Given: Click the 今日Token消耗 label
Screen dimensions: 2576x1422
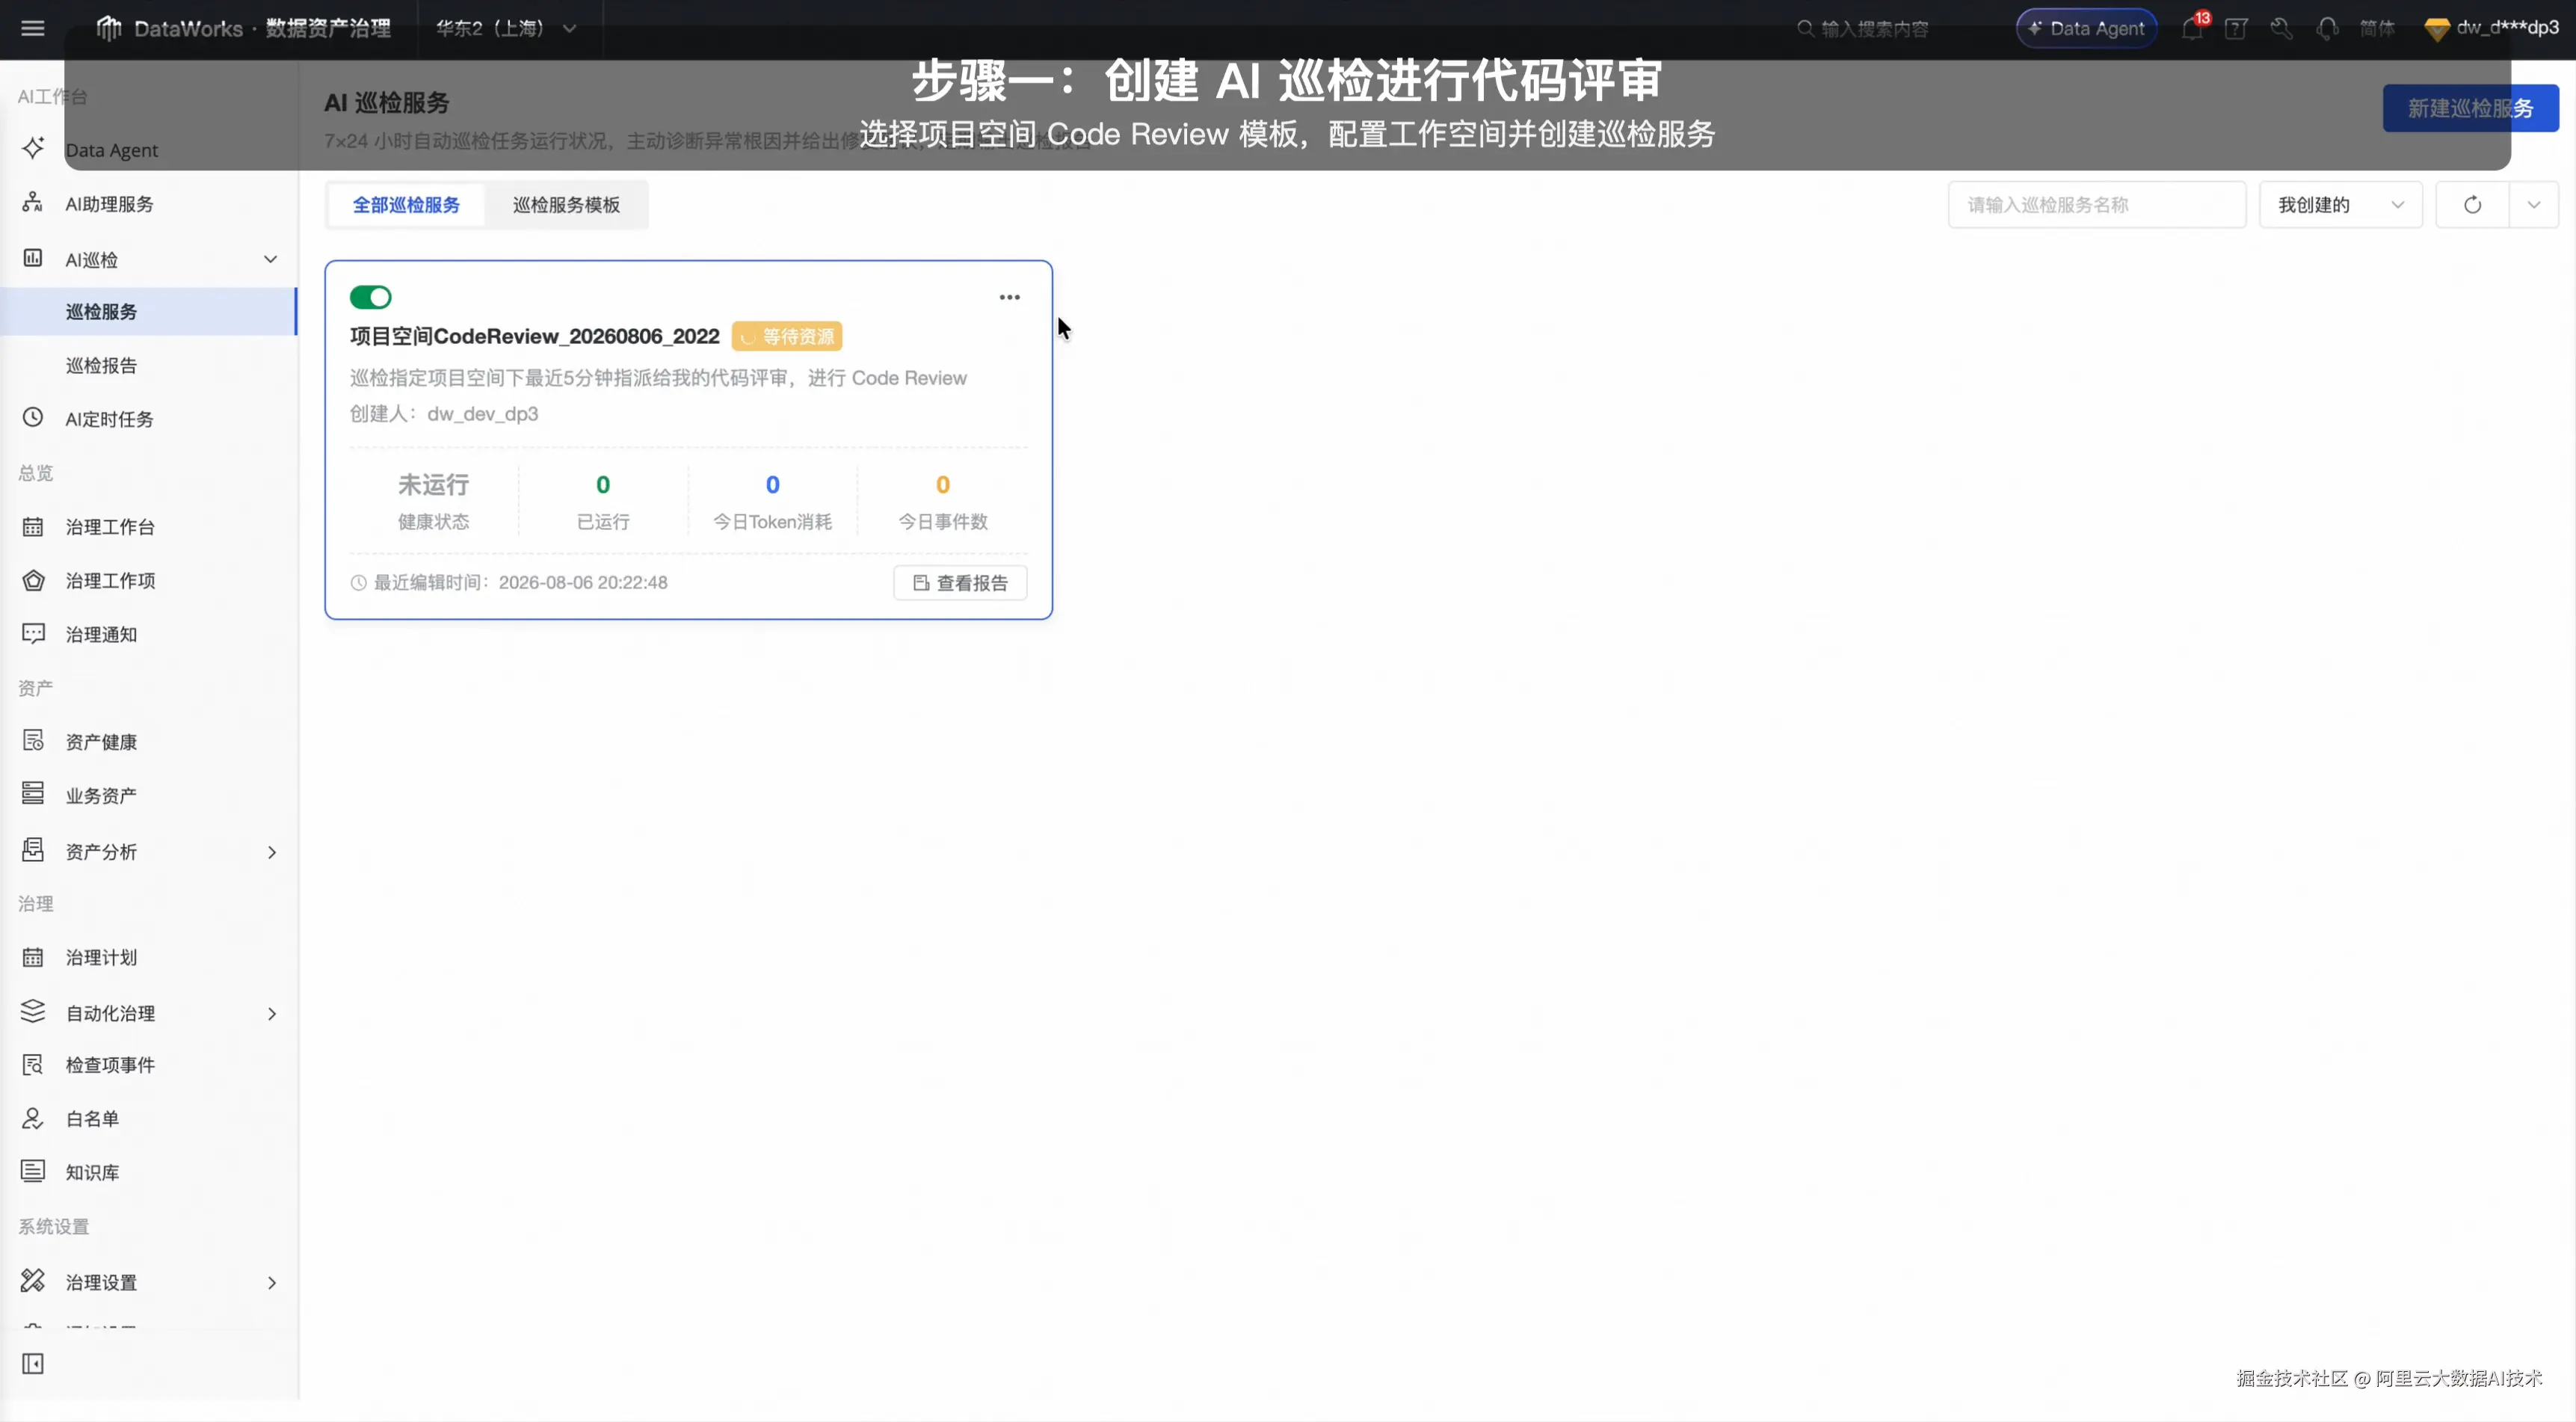Looking at the screenshot, I should tap(772, 522).
